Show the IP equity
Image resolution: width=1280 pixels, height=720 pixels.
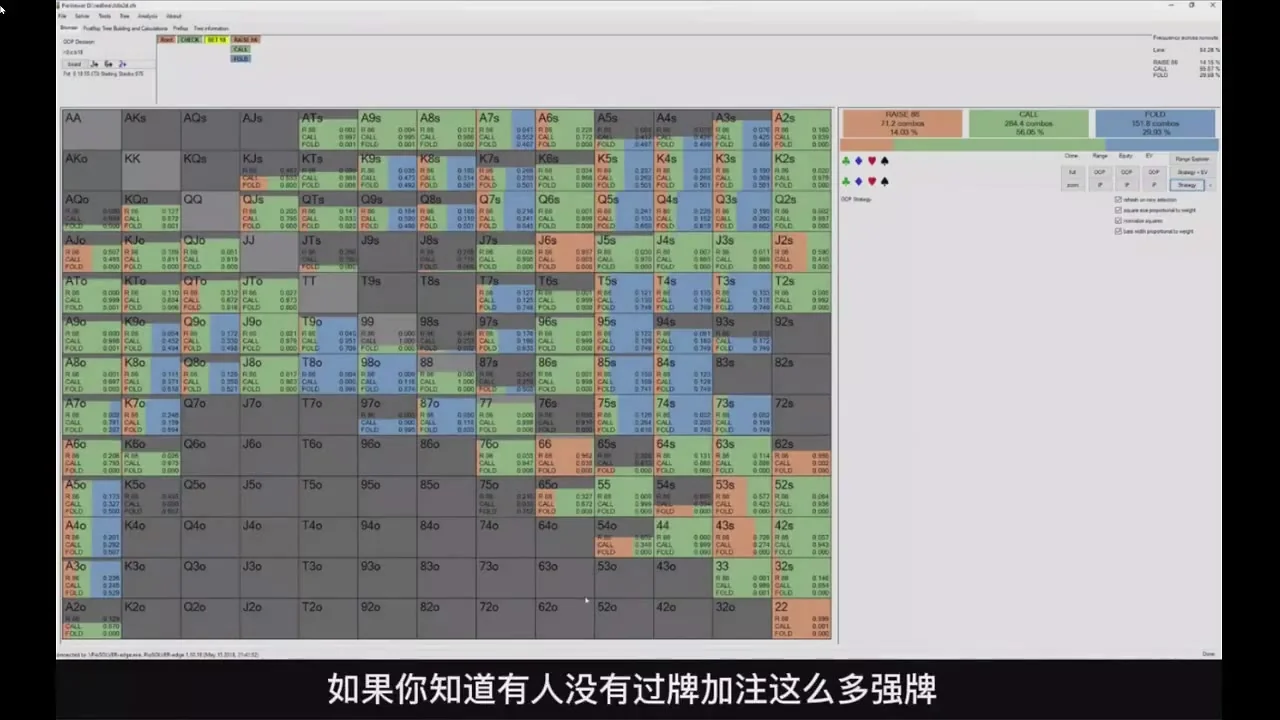coord(1126,185)
